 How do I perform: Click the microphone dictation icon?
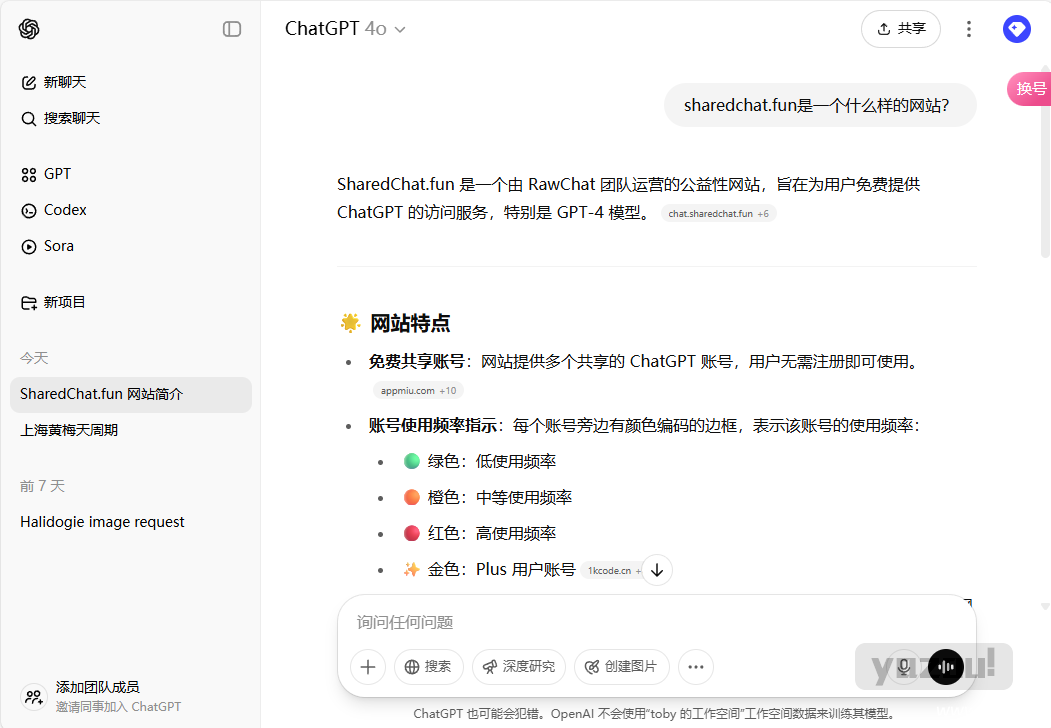click(904, 667)
